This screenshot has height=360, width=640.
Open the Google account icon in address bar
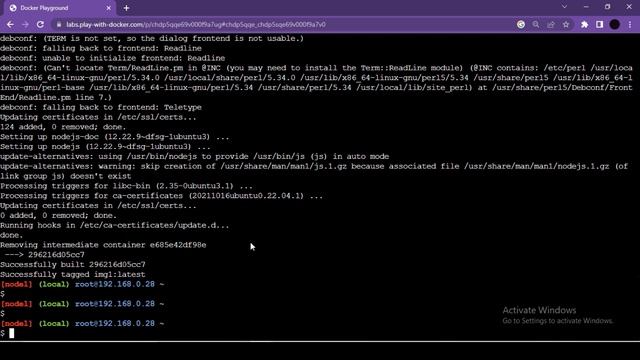coord(521,24)
